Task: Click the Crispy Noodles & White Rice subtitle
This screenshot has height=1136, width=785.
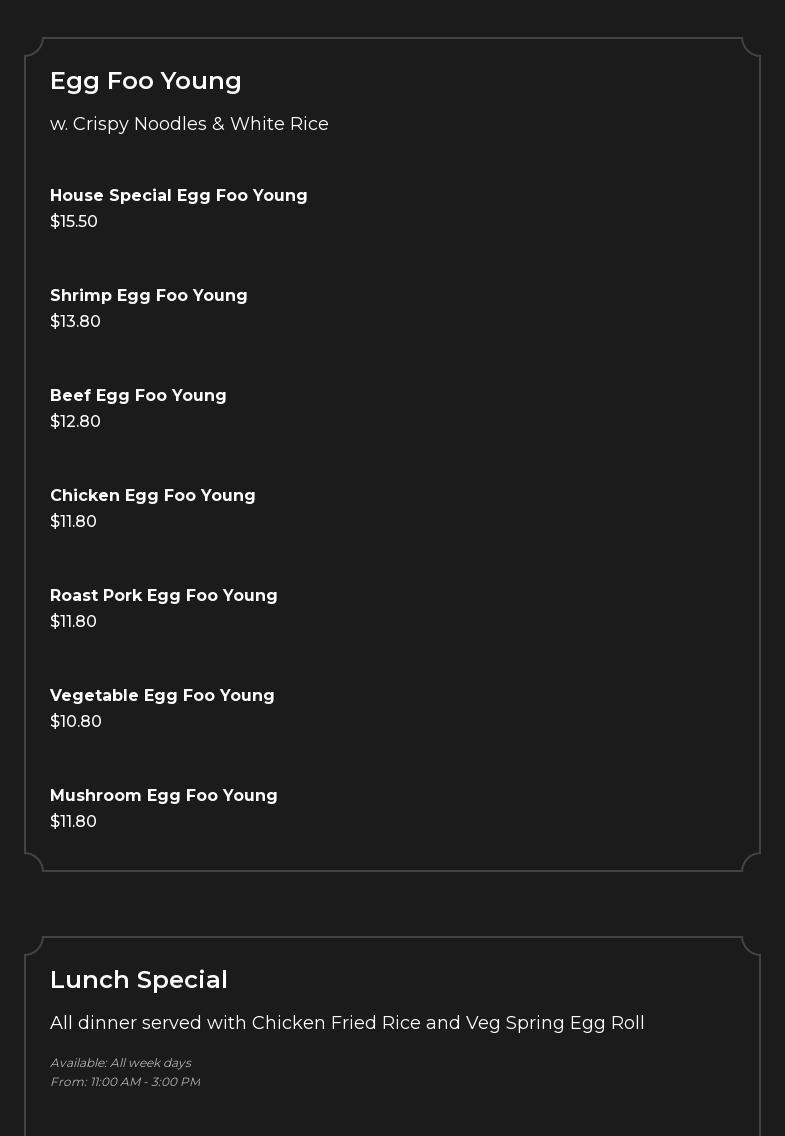Action: click(189, 124)
